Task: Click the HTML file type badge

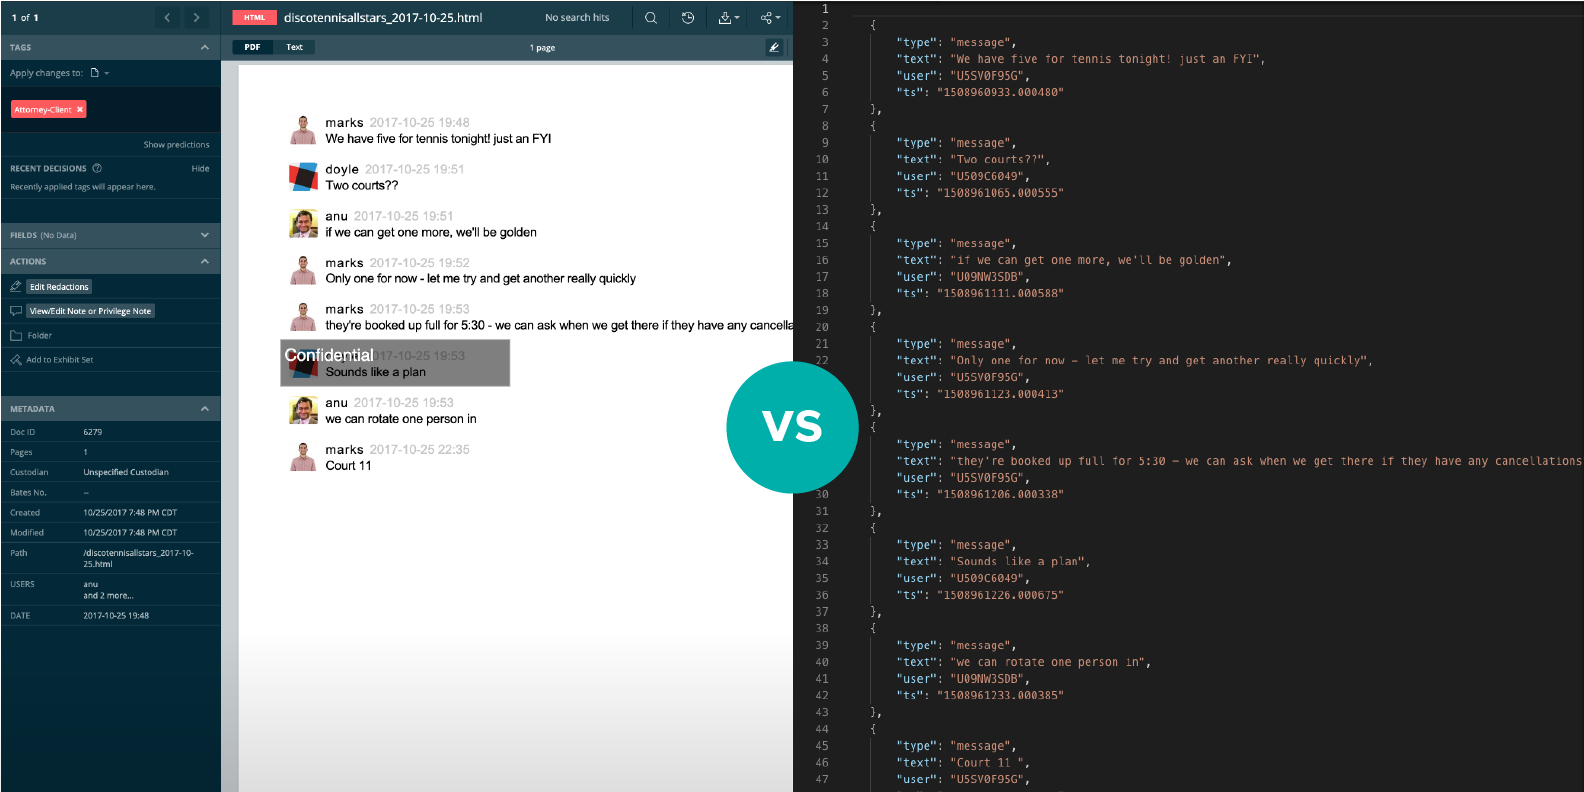Action: pyautogui.click(x=254, y=17)
